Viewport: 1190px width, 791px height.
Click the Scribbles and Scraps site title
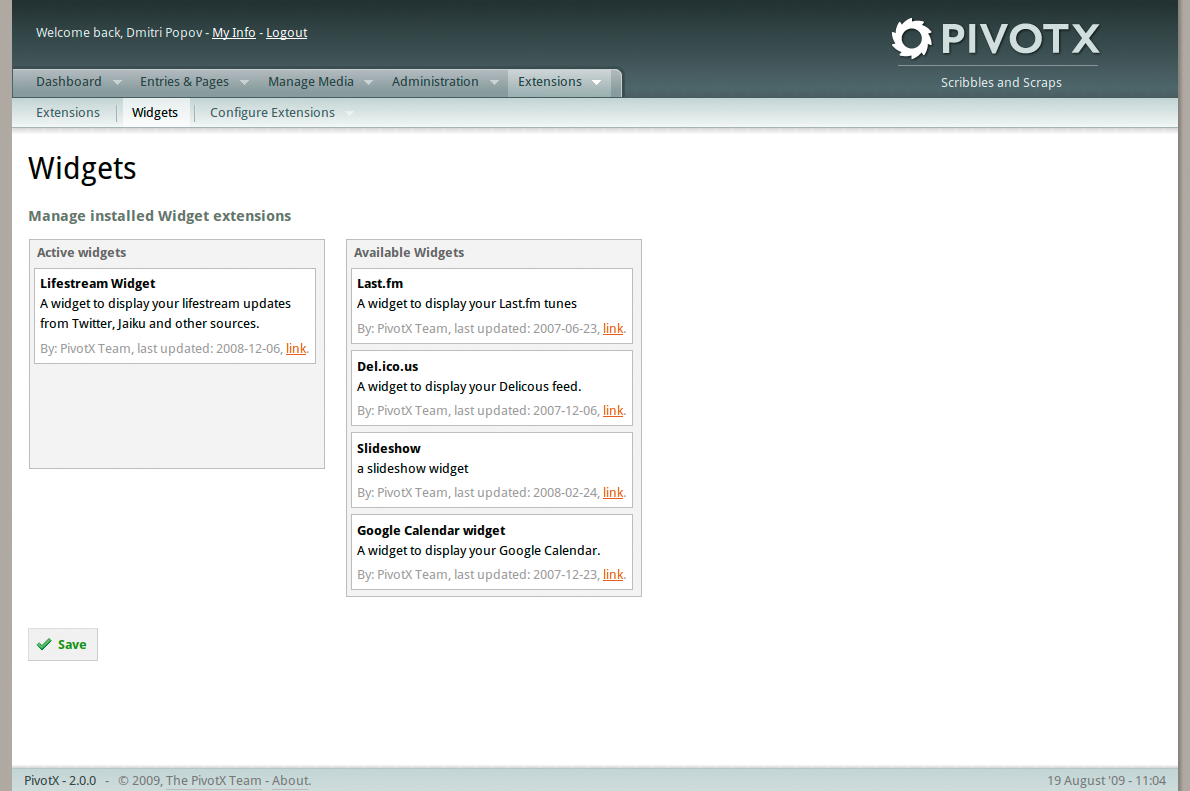point(1001,83)
